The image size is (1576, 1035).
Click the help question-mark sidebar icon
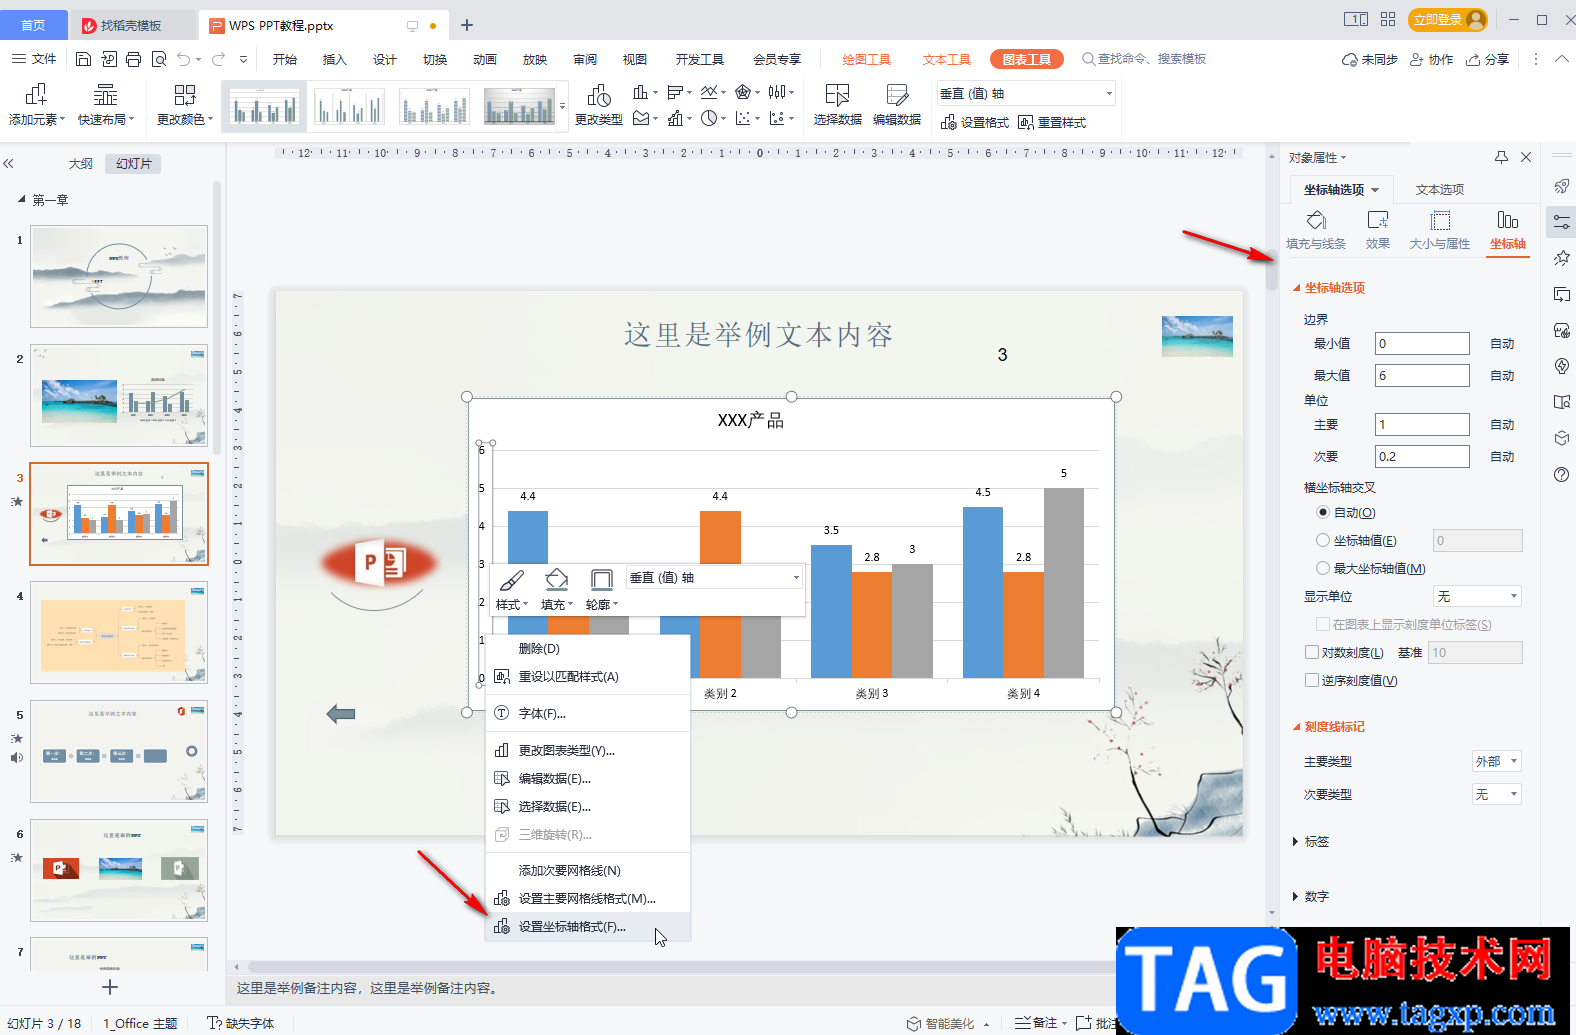pos(1561,474)
